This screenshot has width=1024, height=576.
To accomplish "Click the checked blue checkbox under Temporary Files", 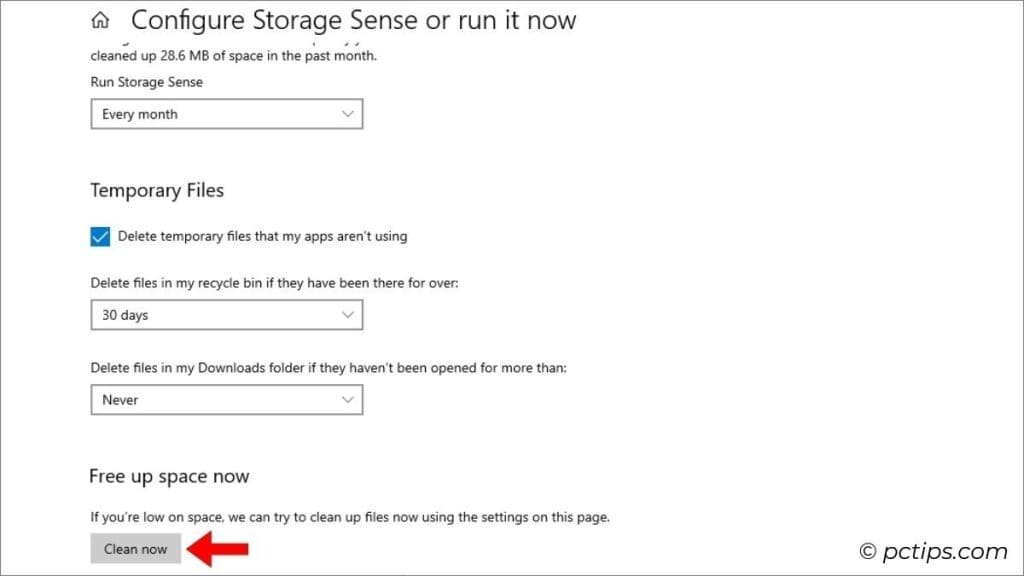I will pos(99,236).
